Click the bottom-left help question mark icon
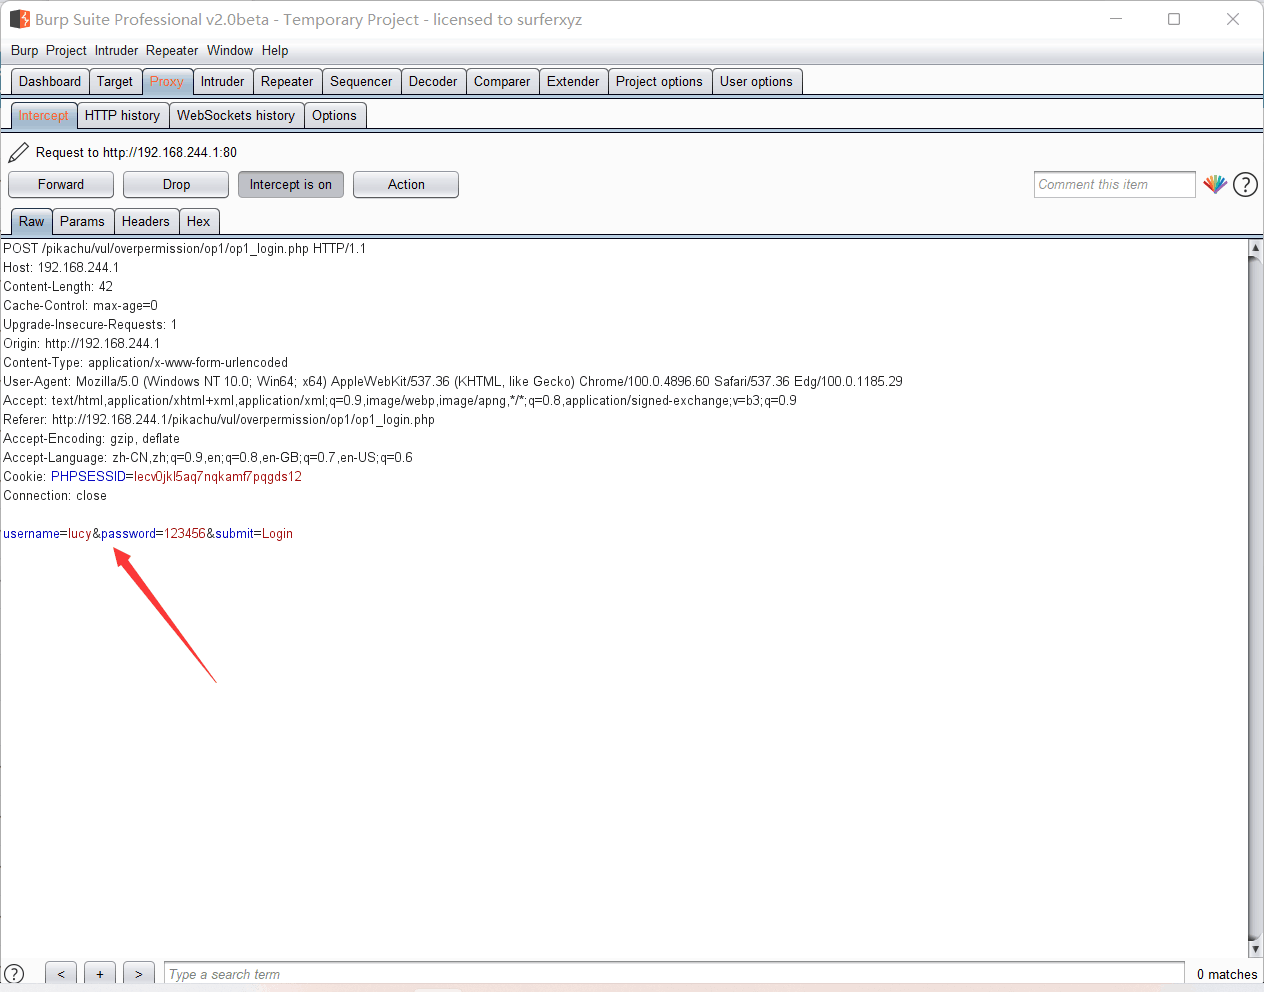 pos(14,974)
